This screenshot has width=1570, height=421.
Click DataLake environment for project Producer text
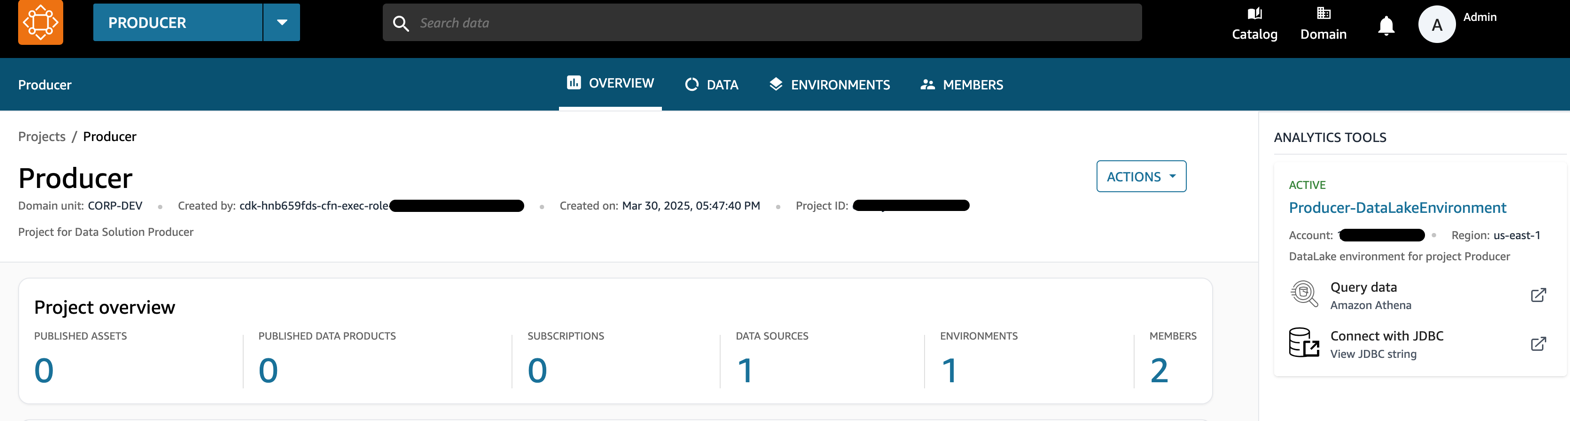click(x=1399, y=256)
